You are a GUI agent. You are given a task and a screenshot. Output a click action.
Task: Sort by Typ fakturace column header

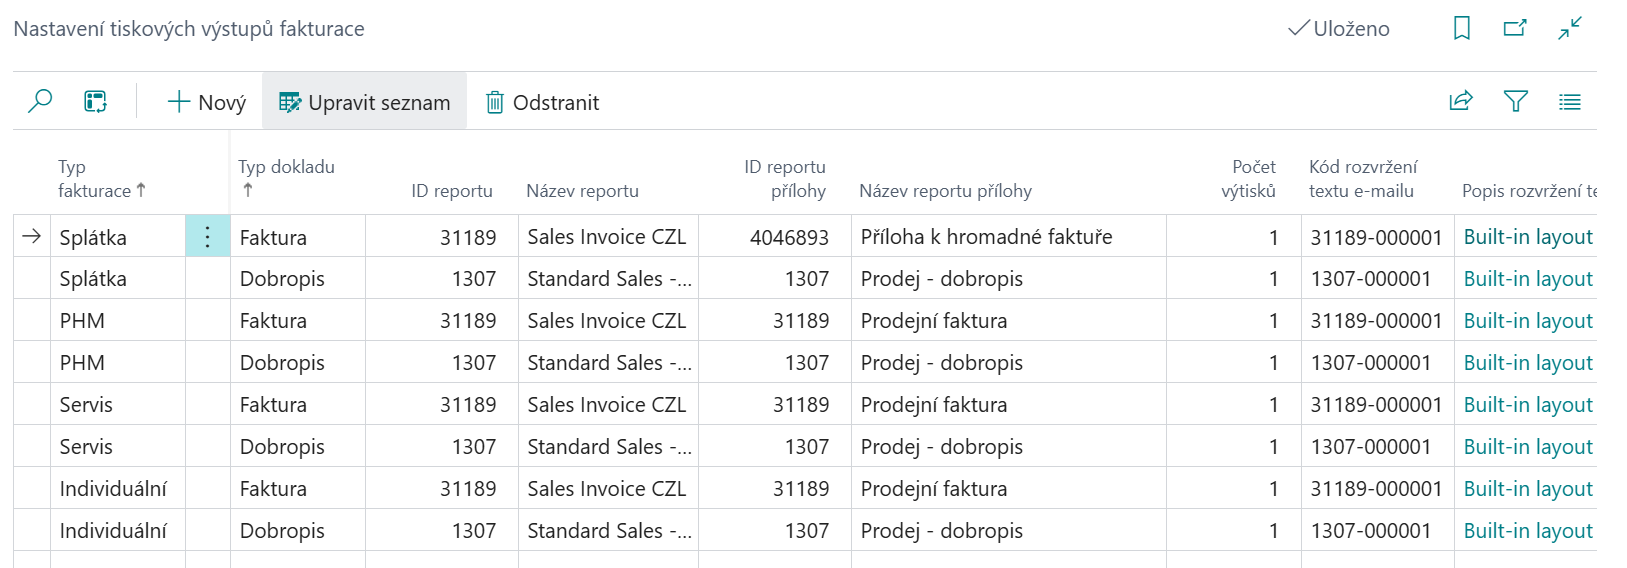click(x=100, y=179)
